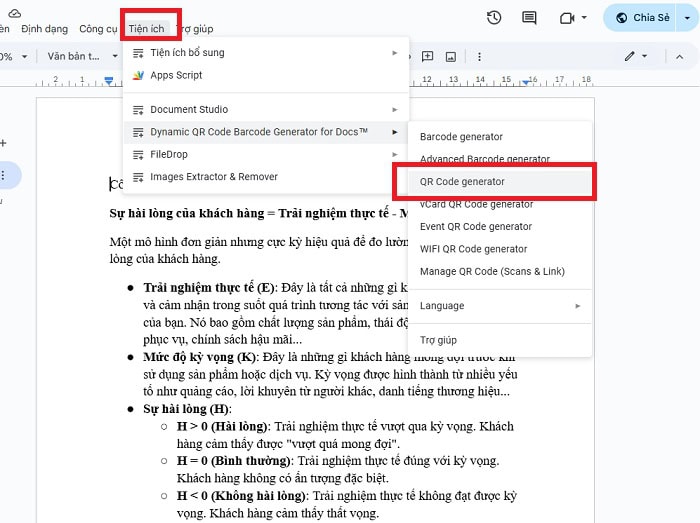This screenshot has width=700, height=523.
Task: Click the 'Trải nghiệm thực tế (E)' bullet text
Action: click(210, 288)
